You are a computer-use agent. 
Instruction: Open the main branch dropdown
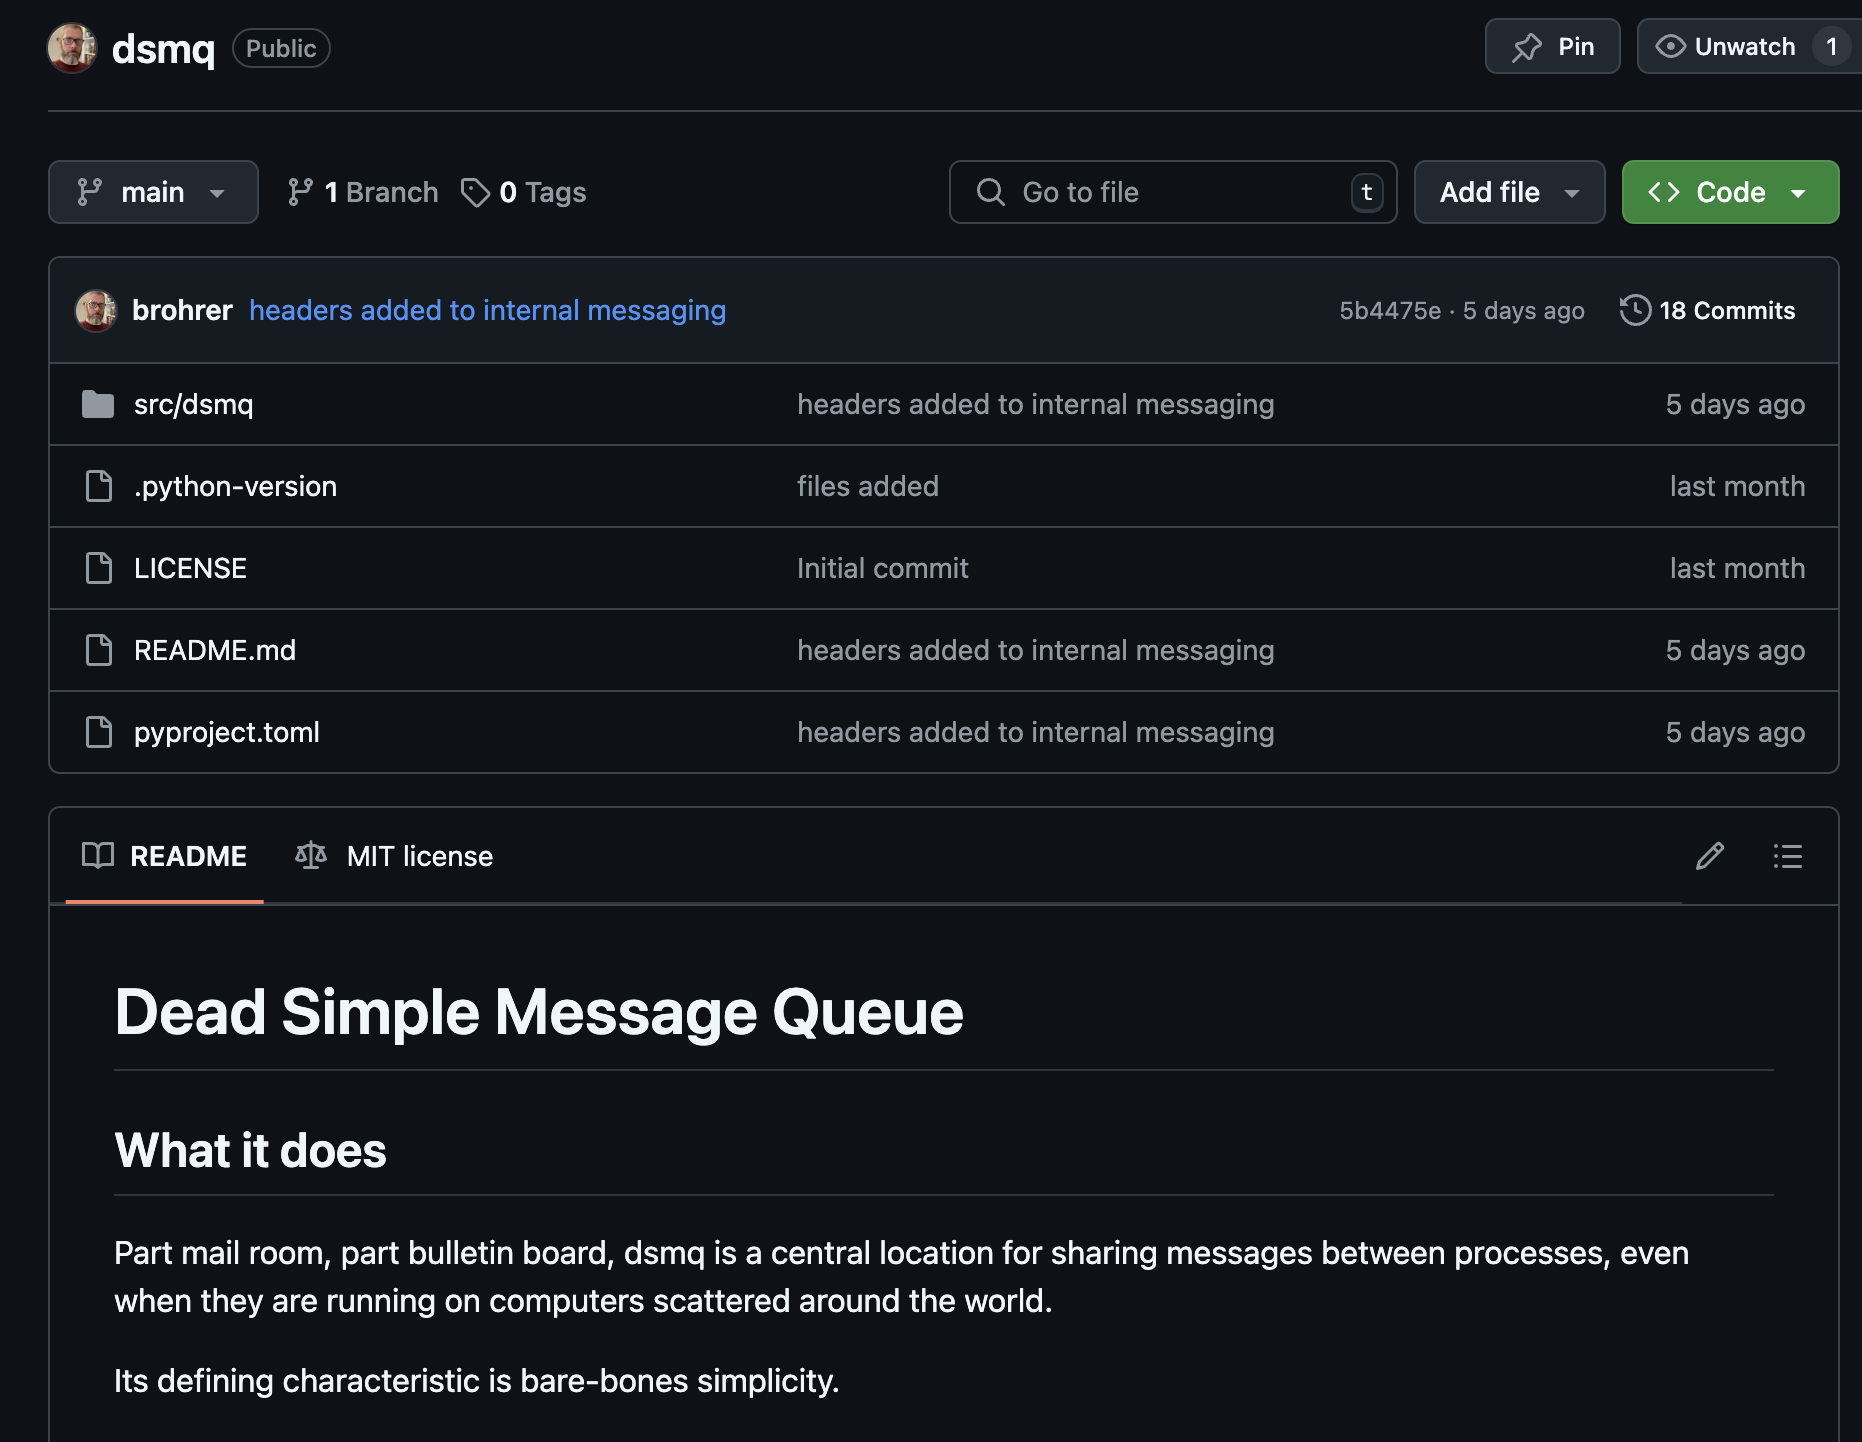click(153, 192)
